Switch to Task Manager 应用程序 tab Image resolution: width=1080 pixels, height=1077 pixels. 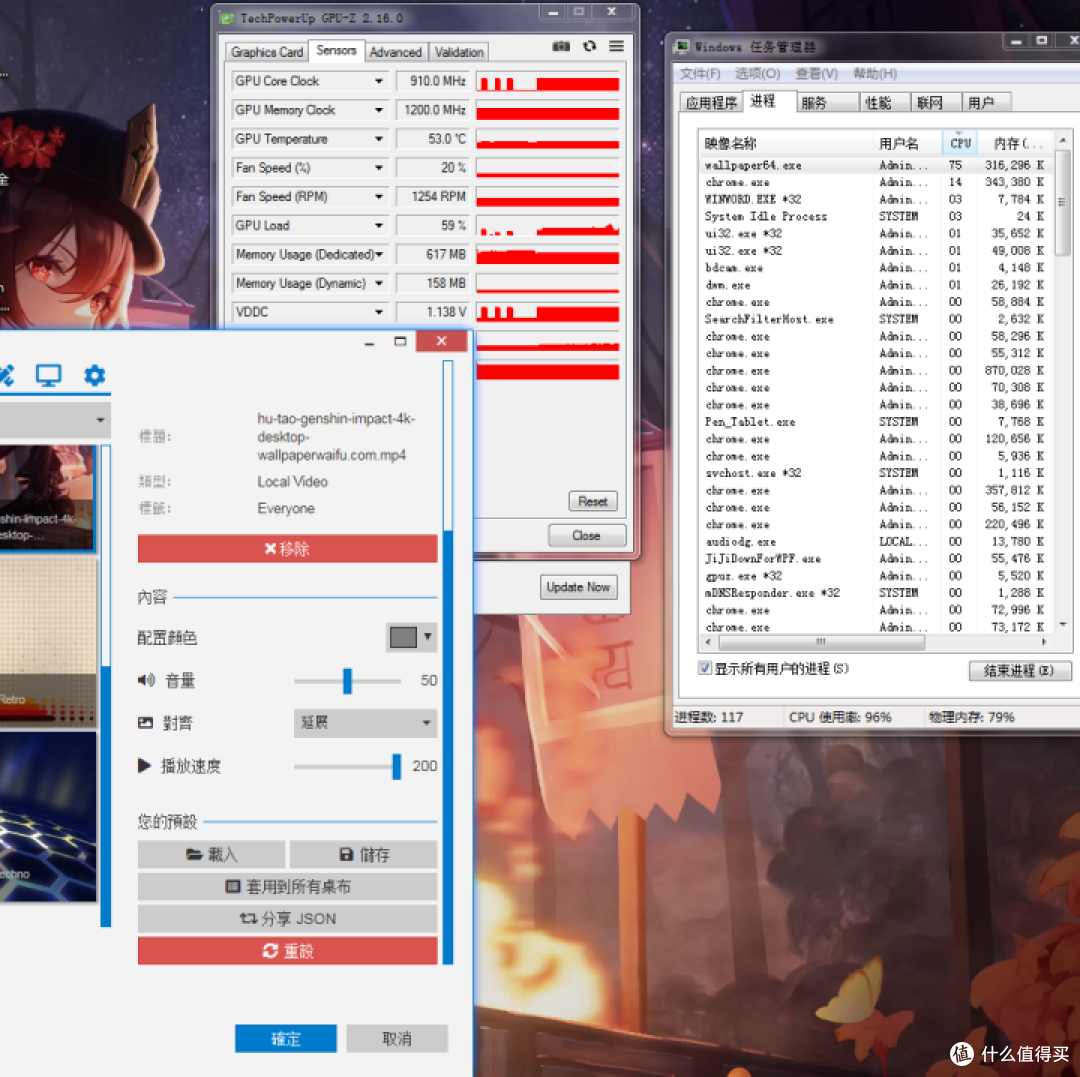711,103
